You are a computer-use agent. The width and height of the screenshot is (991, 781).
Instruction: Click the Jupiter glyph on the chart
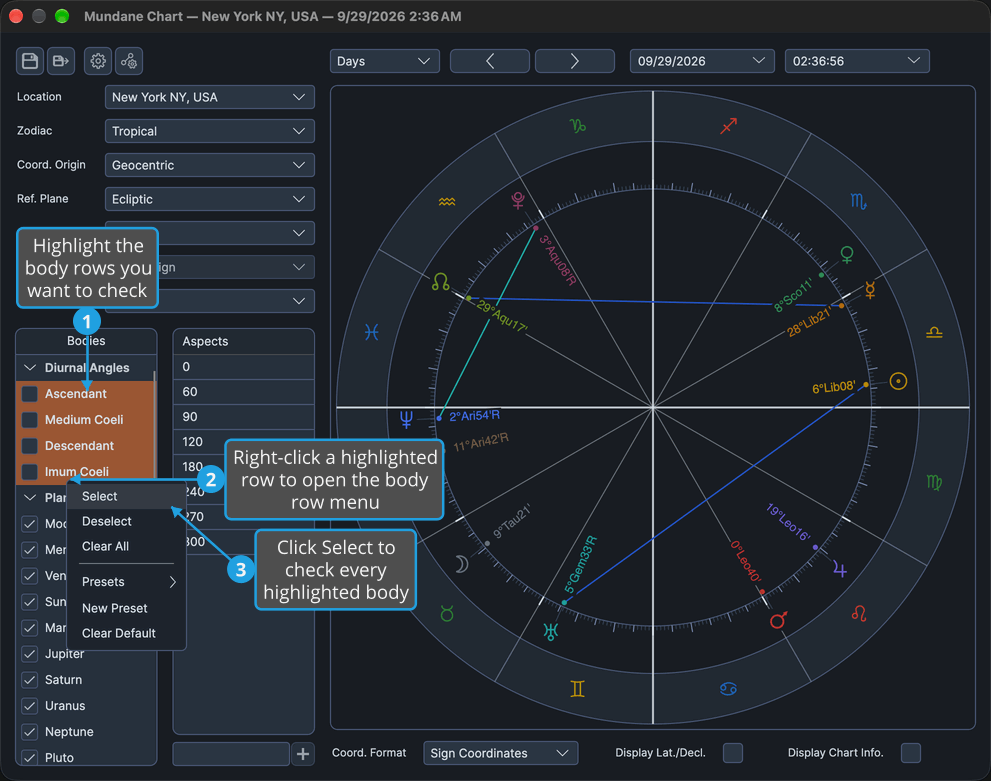tap(839, 569)
